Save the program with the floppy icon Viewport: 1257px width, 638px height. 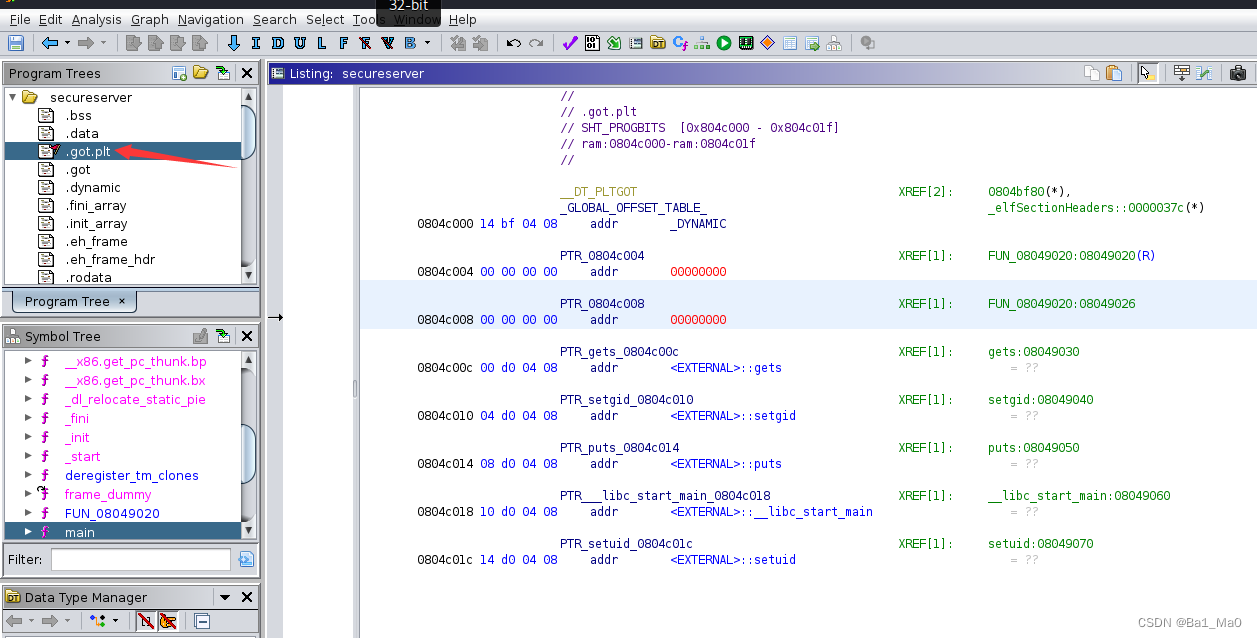(x=16, y=43)
